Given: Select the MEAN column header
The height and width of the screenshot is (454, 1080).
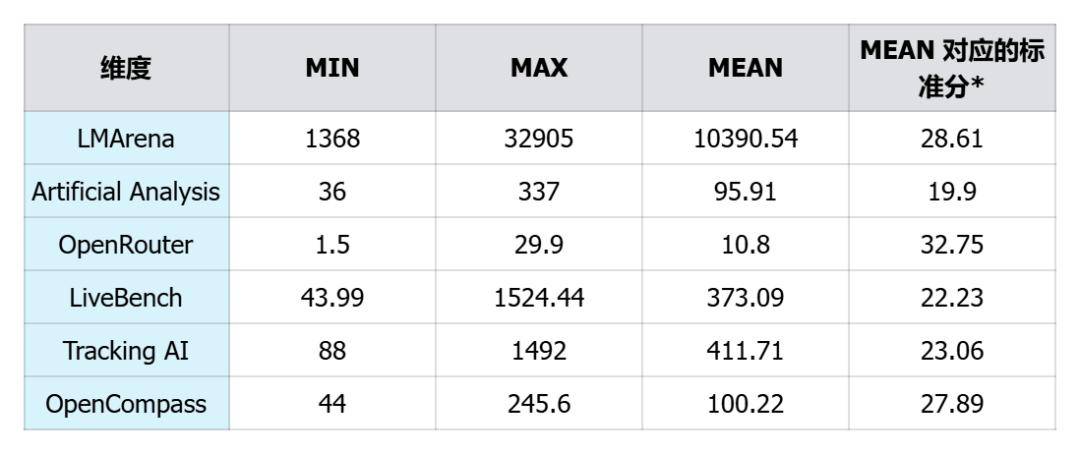Looking at the screenshot, I should 746,68.
